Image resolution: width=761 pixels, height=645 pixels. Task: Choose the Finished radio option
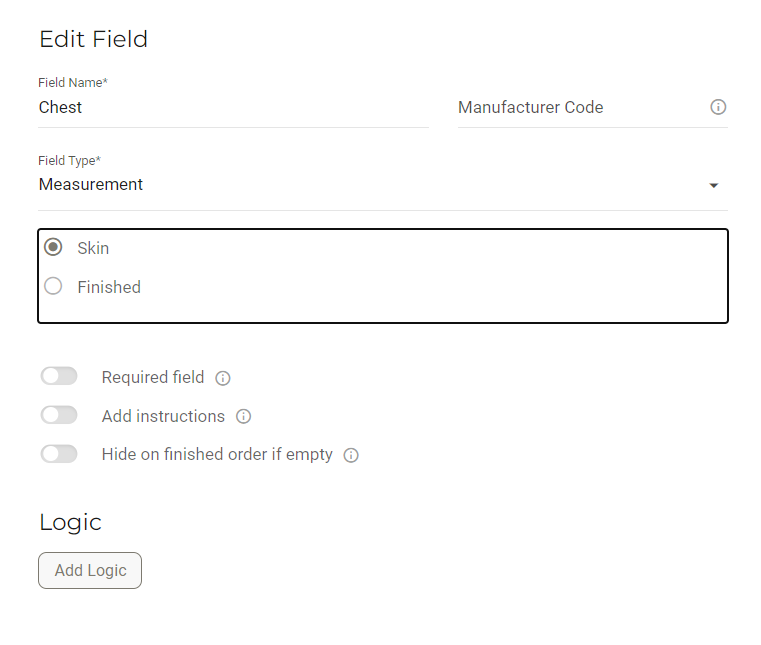tap(53, 286)
